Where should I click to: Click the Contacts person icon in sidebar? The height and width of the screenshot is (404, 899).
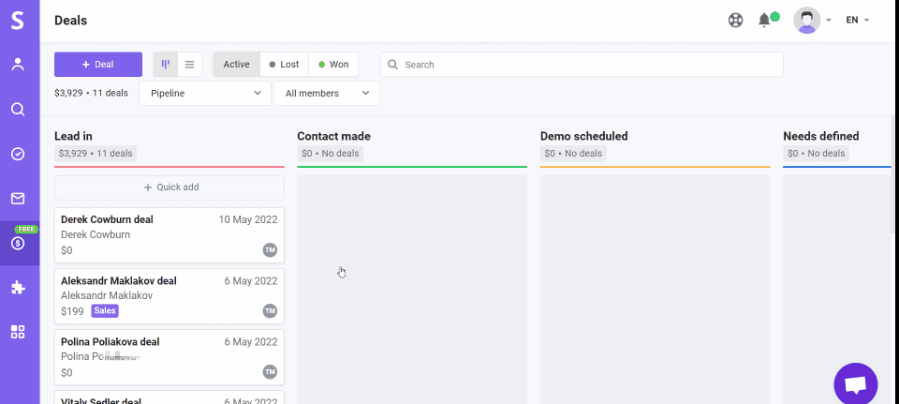coord(18,65)
